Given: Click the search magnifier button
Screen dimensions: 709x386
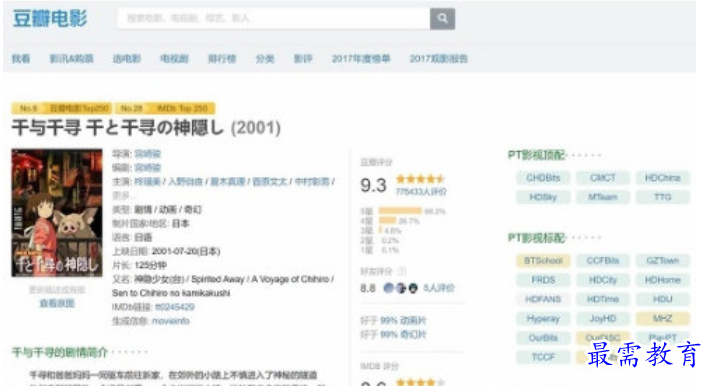Looking at the screenshot, I should (442, 19).
